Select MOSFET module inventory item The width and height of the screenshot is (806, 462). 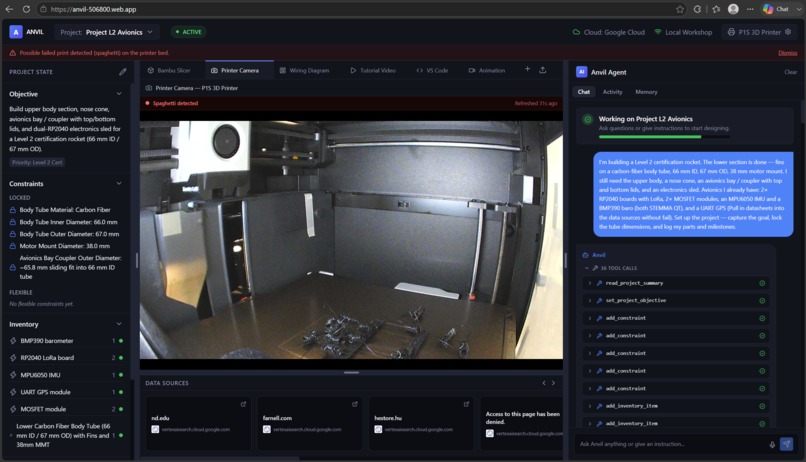tap(66, 409)
